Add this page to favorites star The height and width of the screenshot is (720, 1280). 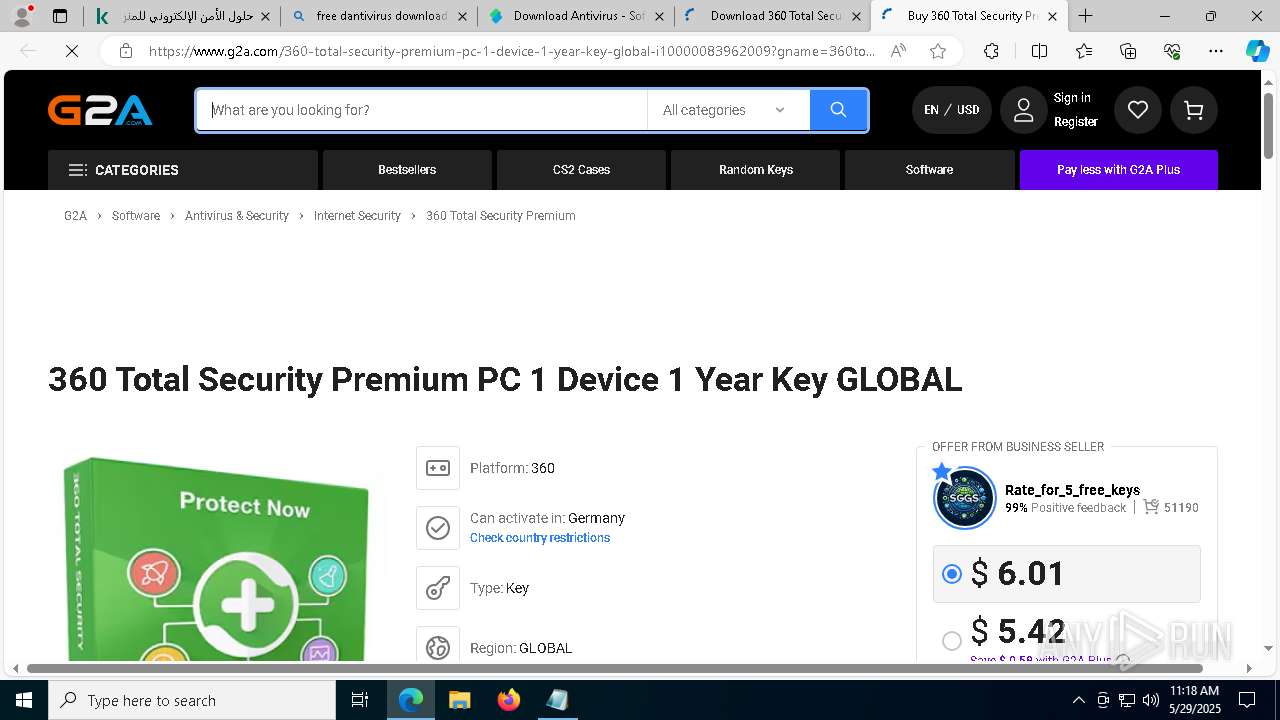[x=938, y=51]
